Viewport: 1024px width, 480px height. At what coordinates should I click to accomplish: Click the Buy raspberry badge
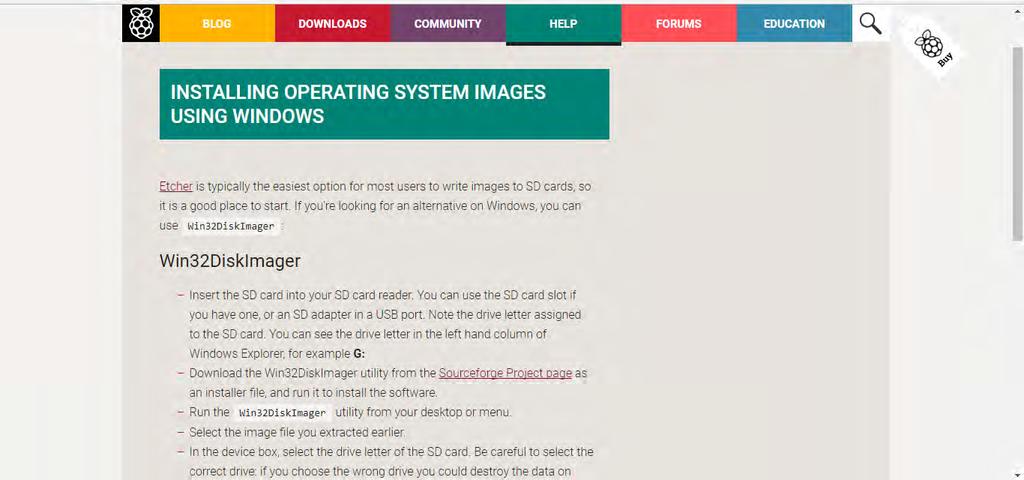[933, 49]
